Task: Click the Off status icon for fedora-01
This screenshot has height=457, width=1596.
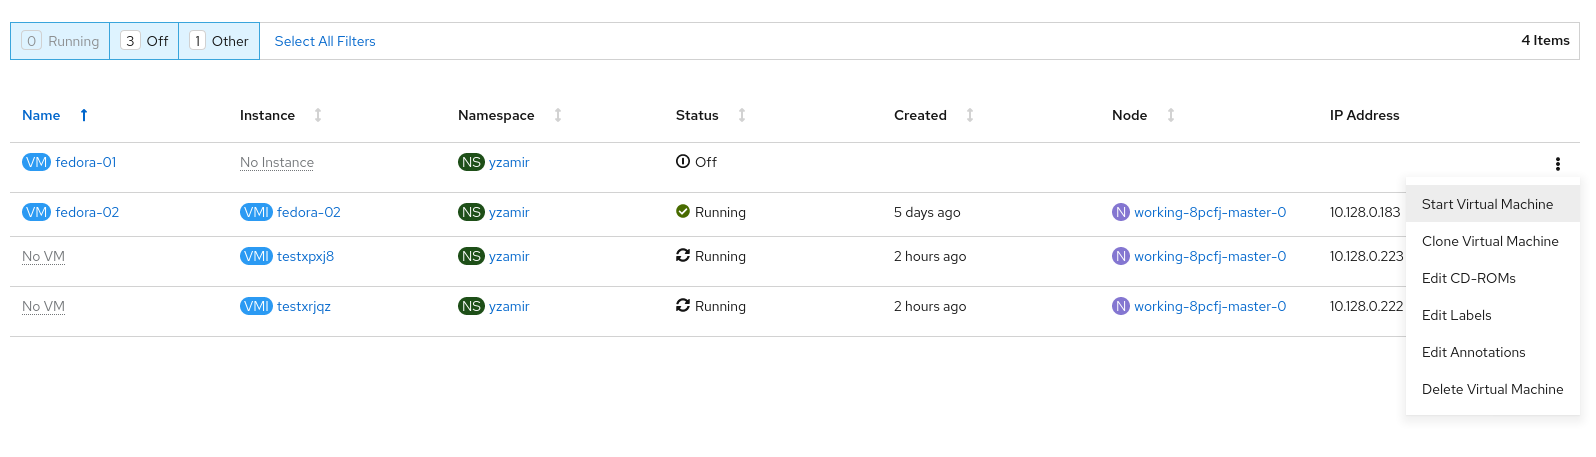Action: (x=683, y=161)
